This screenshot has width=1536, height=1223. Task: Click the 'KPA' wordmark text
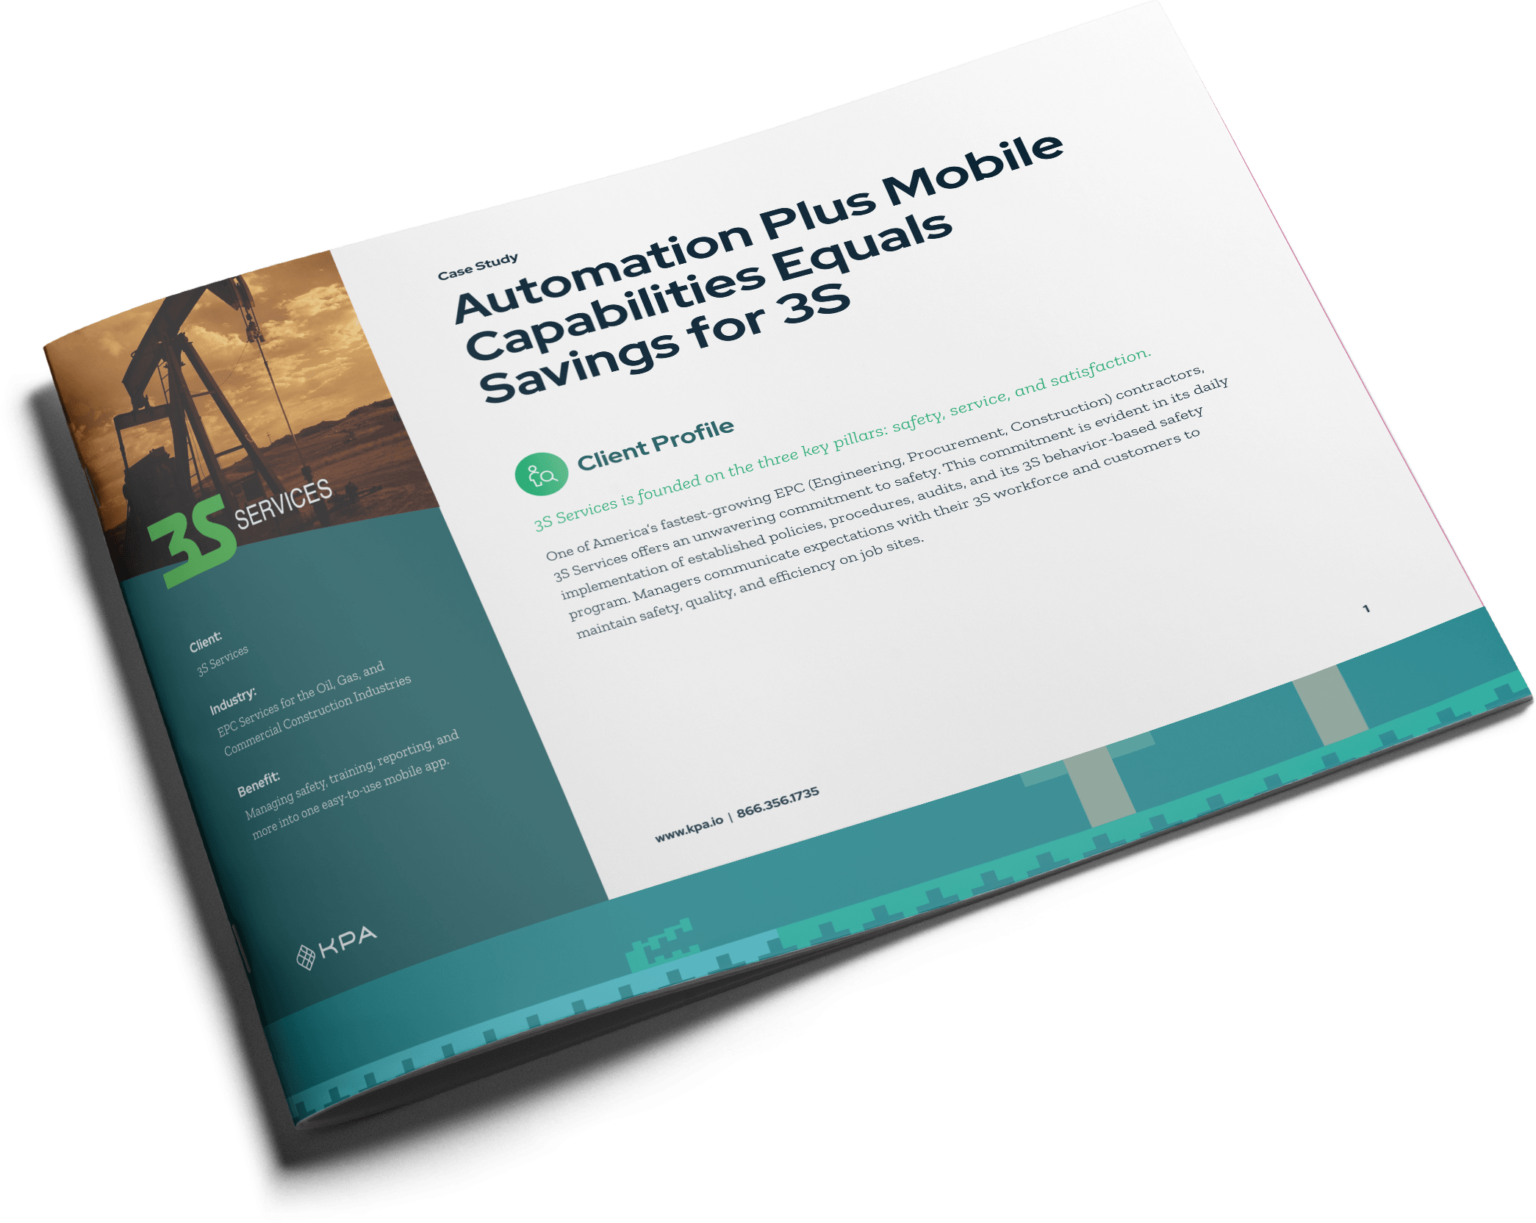(x=348, y=941)
